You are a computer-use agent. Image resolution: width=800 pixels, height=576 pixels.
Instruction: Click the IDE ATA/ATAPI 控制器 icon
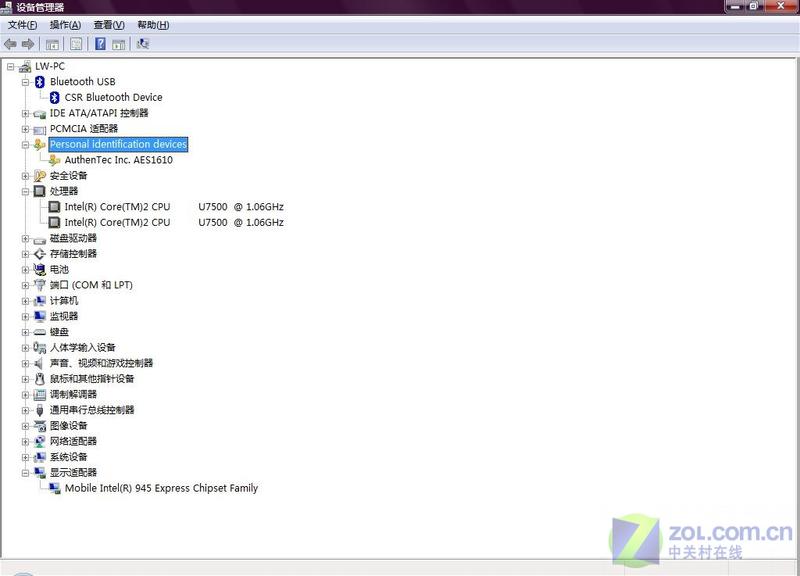pos(40,114)
